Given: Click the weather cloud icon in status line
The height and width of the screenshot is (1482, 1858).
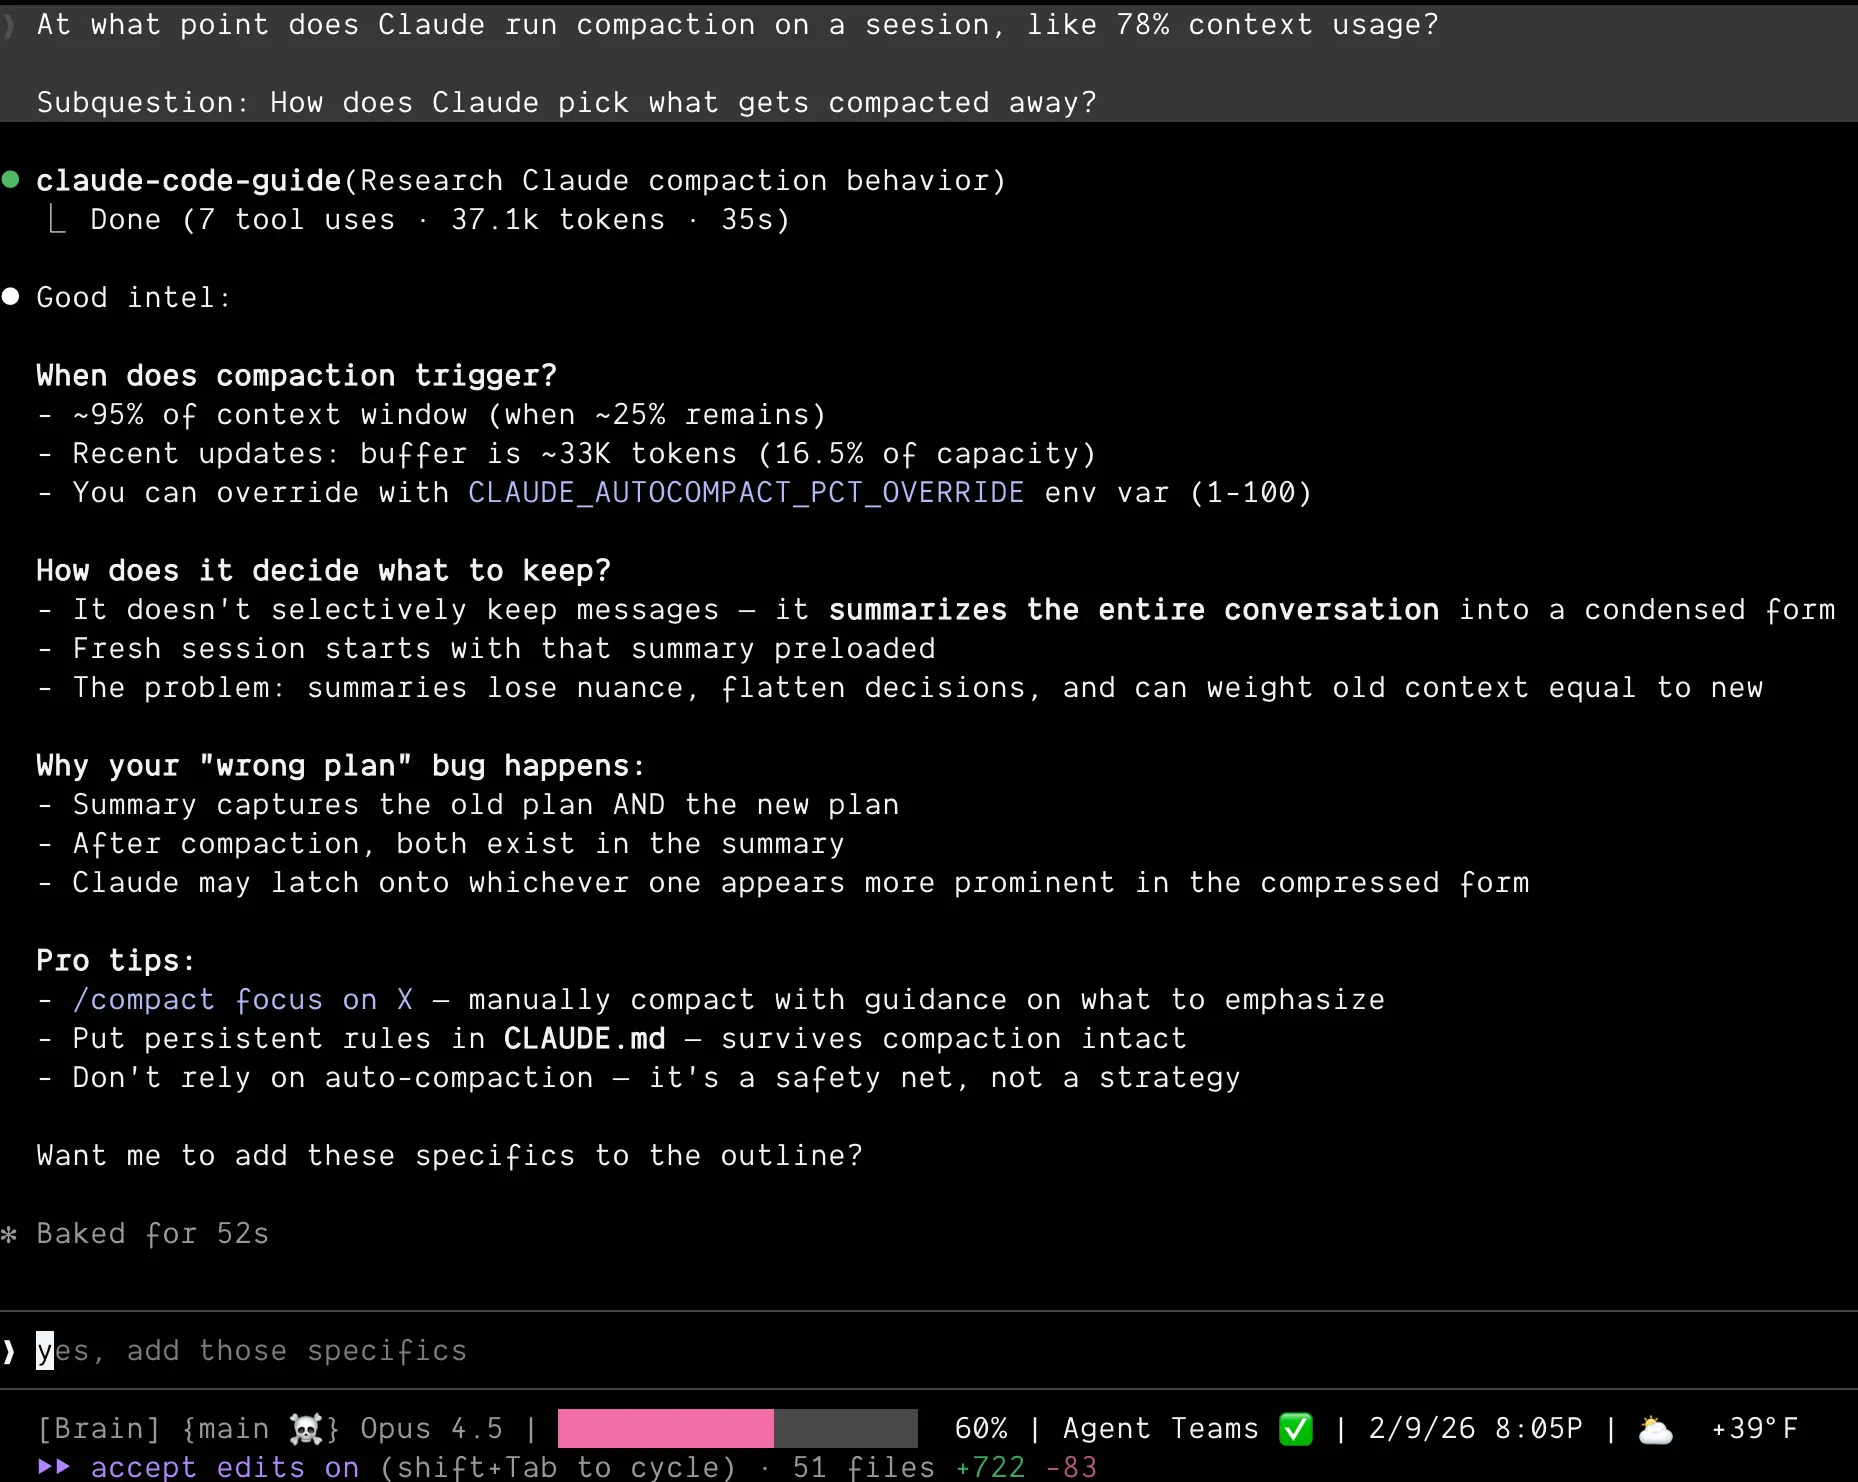Looking at the screenshot, I should 1655,1430.
